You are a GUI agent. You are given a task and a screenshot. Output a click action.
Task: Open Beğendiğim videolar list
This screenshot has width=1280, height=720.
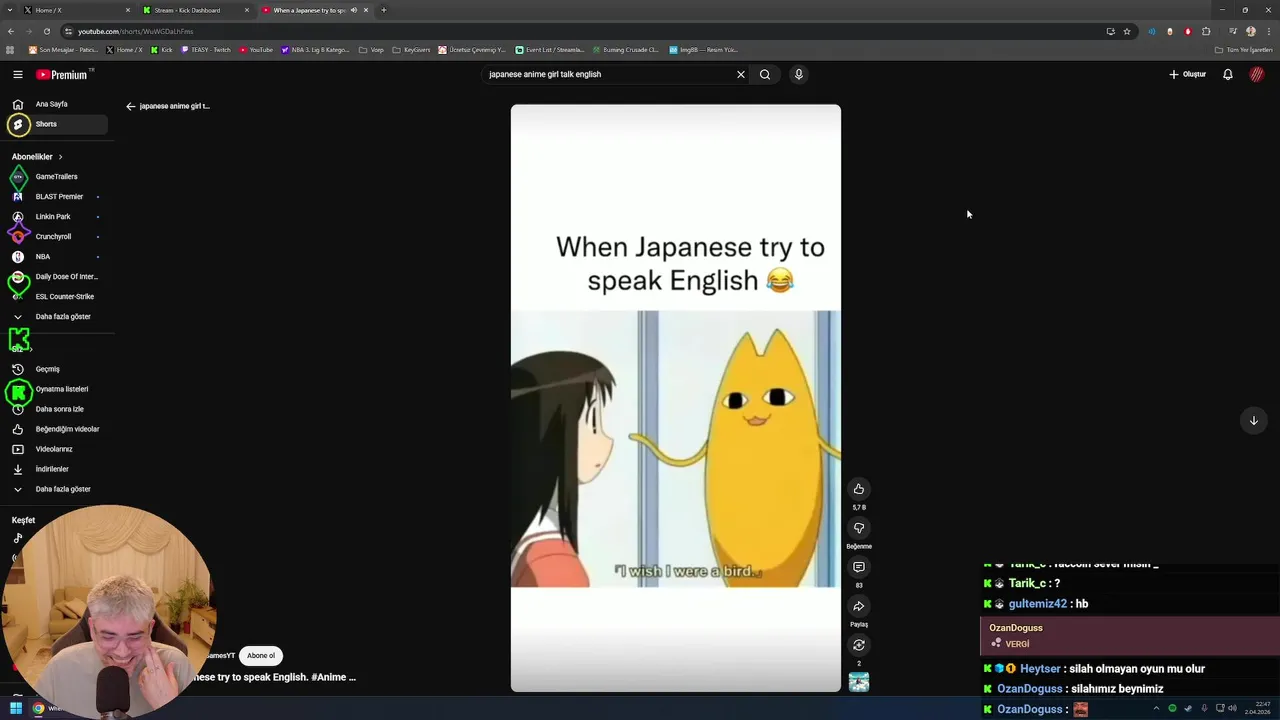click(x=56, y=429)
